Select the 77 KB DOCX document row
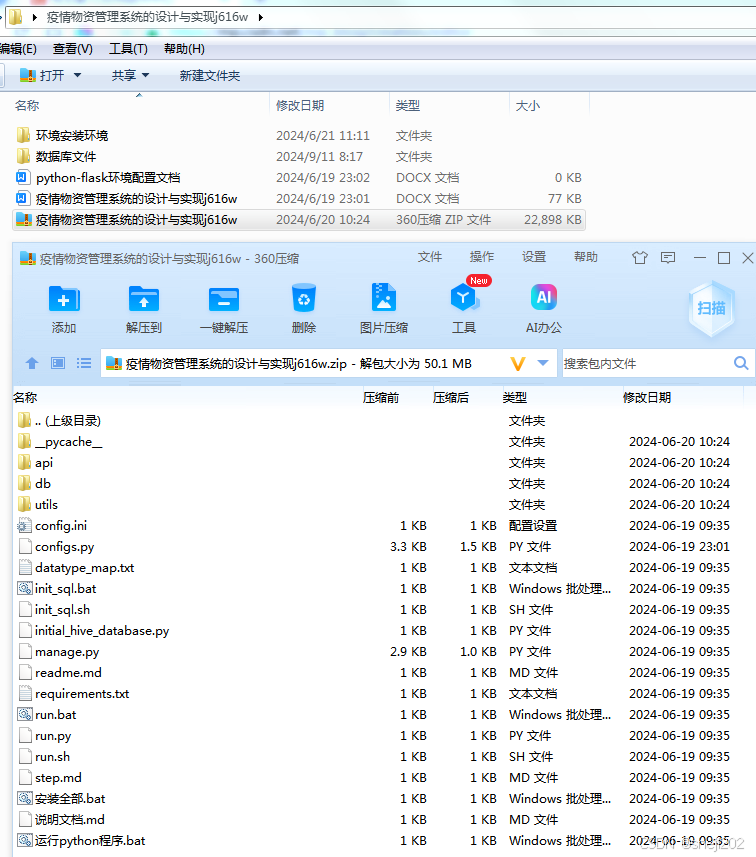 pos(299,198)
